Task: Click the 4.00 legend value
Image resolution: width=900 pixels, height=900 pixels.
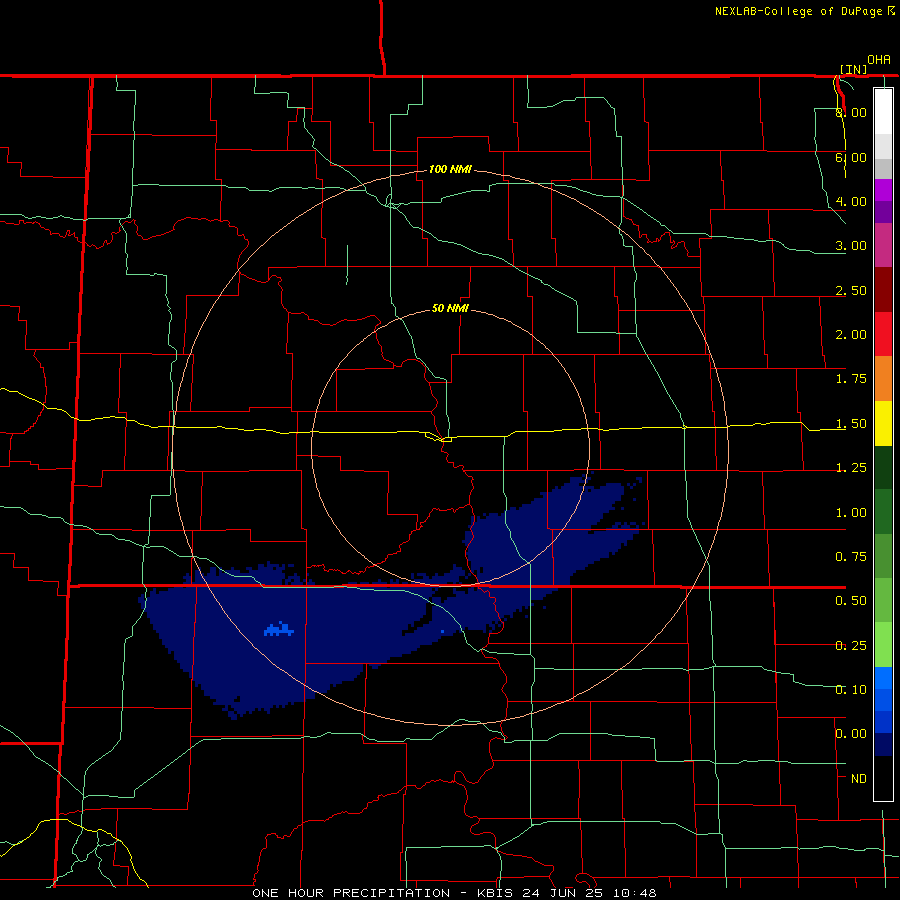Action: point(851,201)
